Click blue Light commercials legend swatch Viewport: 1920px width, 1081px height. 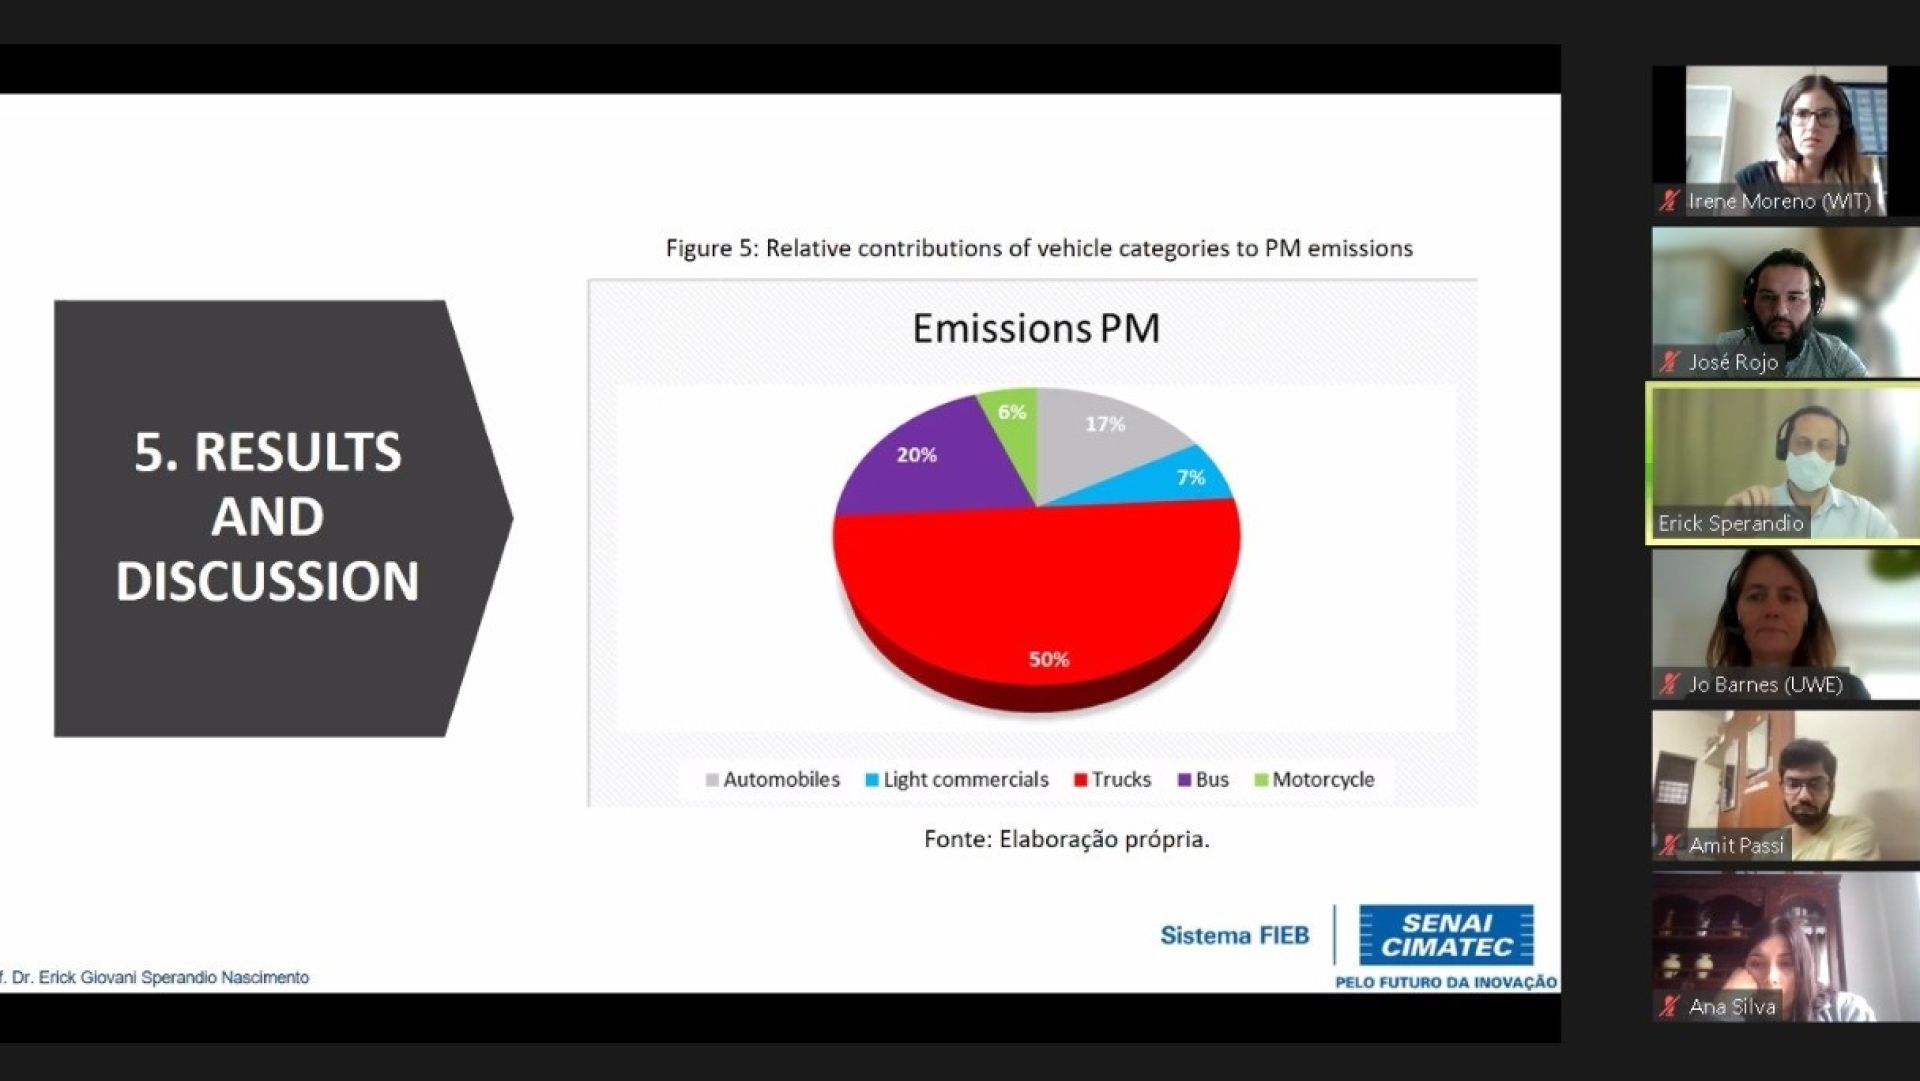[872, 780]
